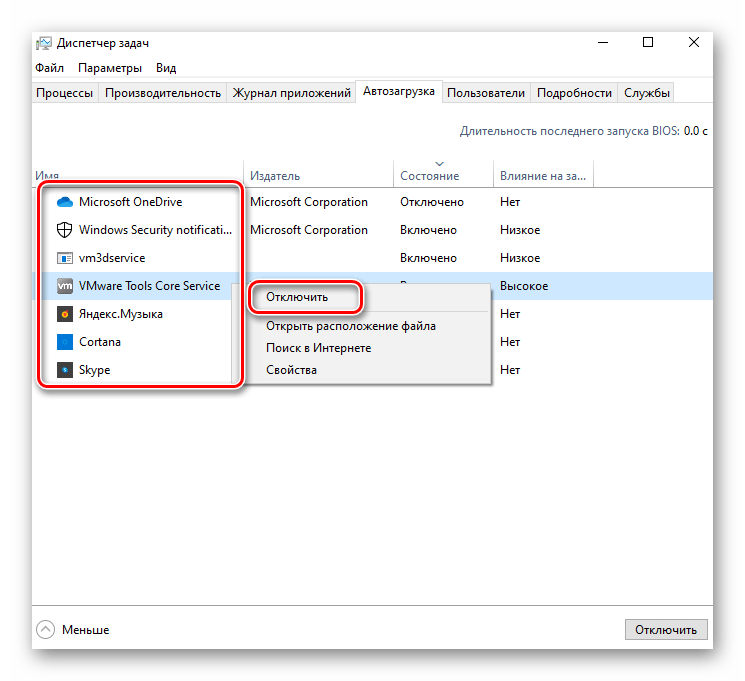This screenshot has width=745, height=681.
Task: Choose Свойства in the context menu
Action: 291,370
